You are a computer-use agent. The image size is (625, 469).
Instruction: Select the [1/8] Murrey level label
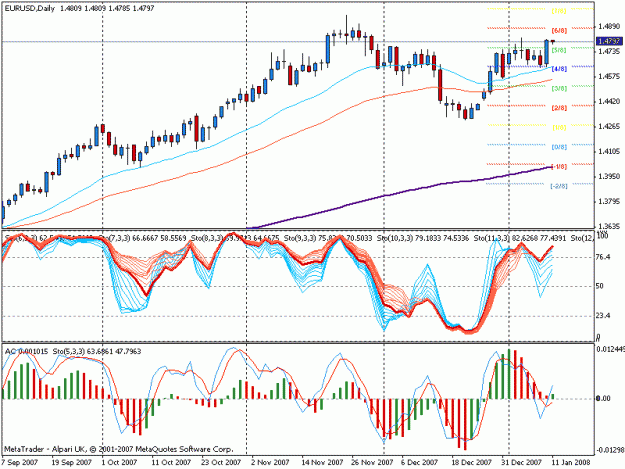pos(559,128)
